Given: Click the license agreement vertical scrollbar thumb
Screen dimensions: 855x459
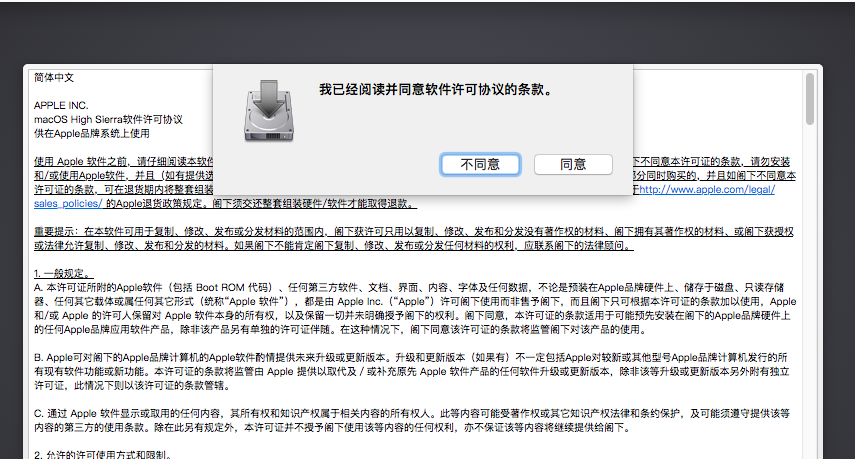Looking at the screenshot, I should tap(810, 99).
